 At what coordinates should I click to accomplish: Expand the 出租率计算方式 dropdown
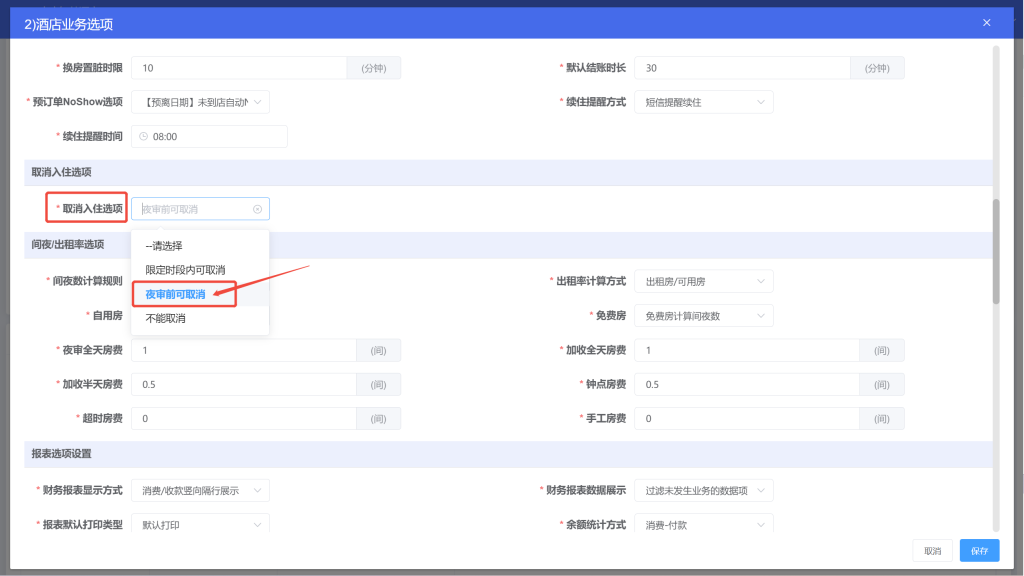pos(703,281)
